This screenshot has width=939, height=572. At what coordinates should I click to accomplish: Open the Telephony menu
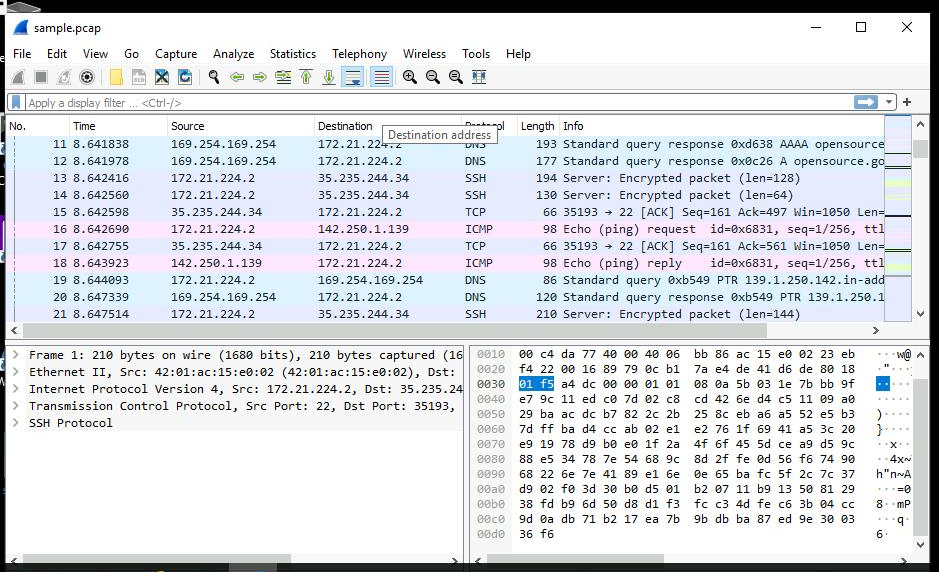pos(359,54)
